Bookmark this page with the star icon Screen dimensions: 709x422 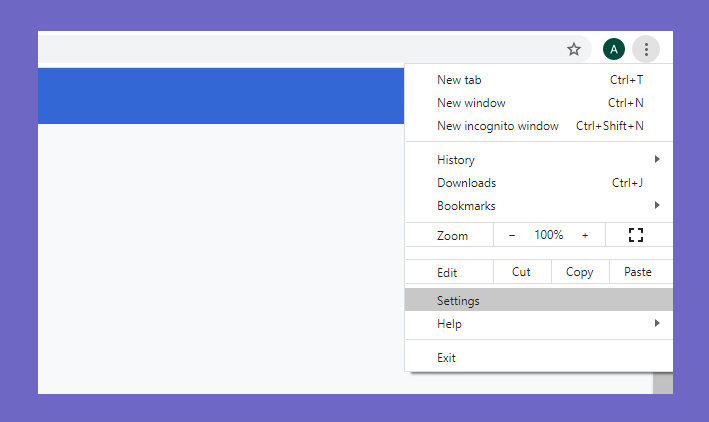click(x=574, y=49)
